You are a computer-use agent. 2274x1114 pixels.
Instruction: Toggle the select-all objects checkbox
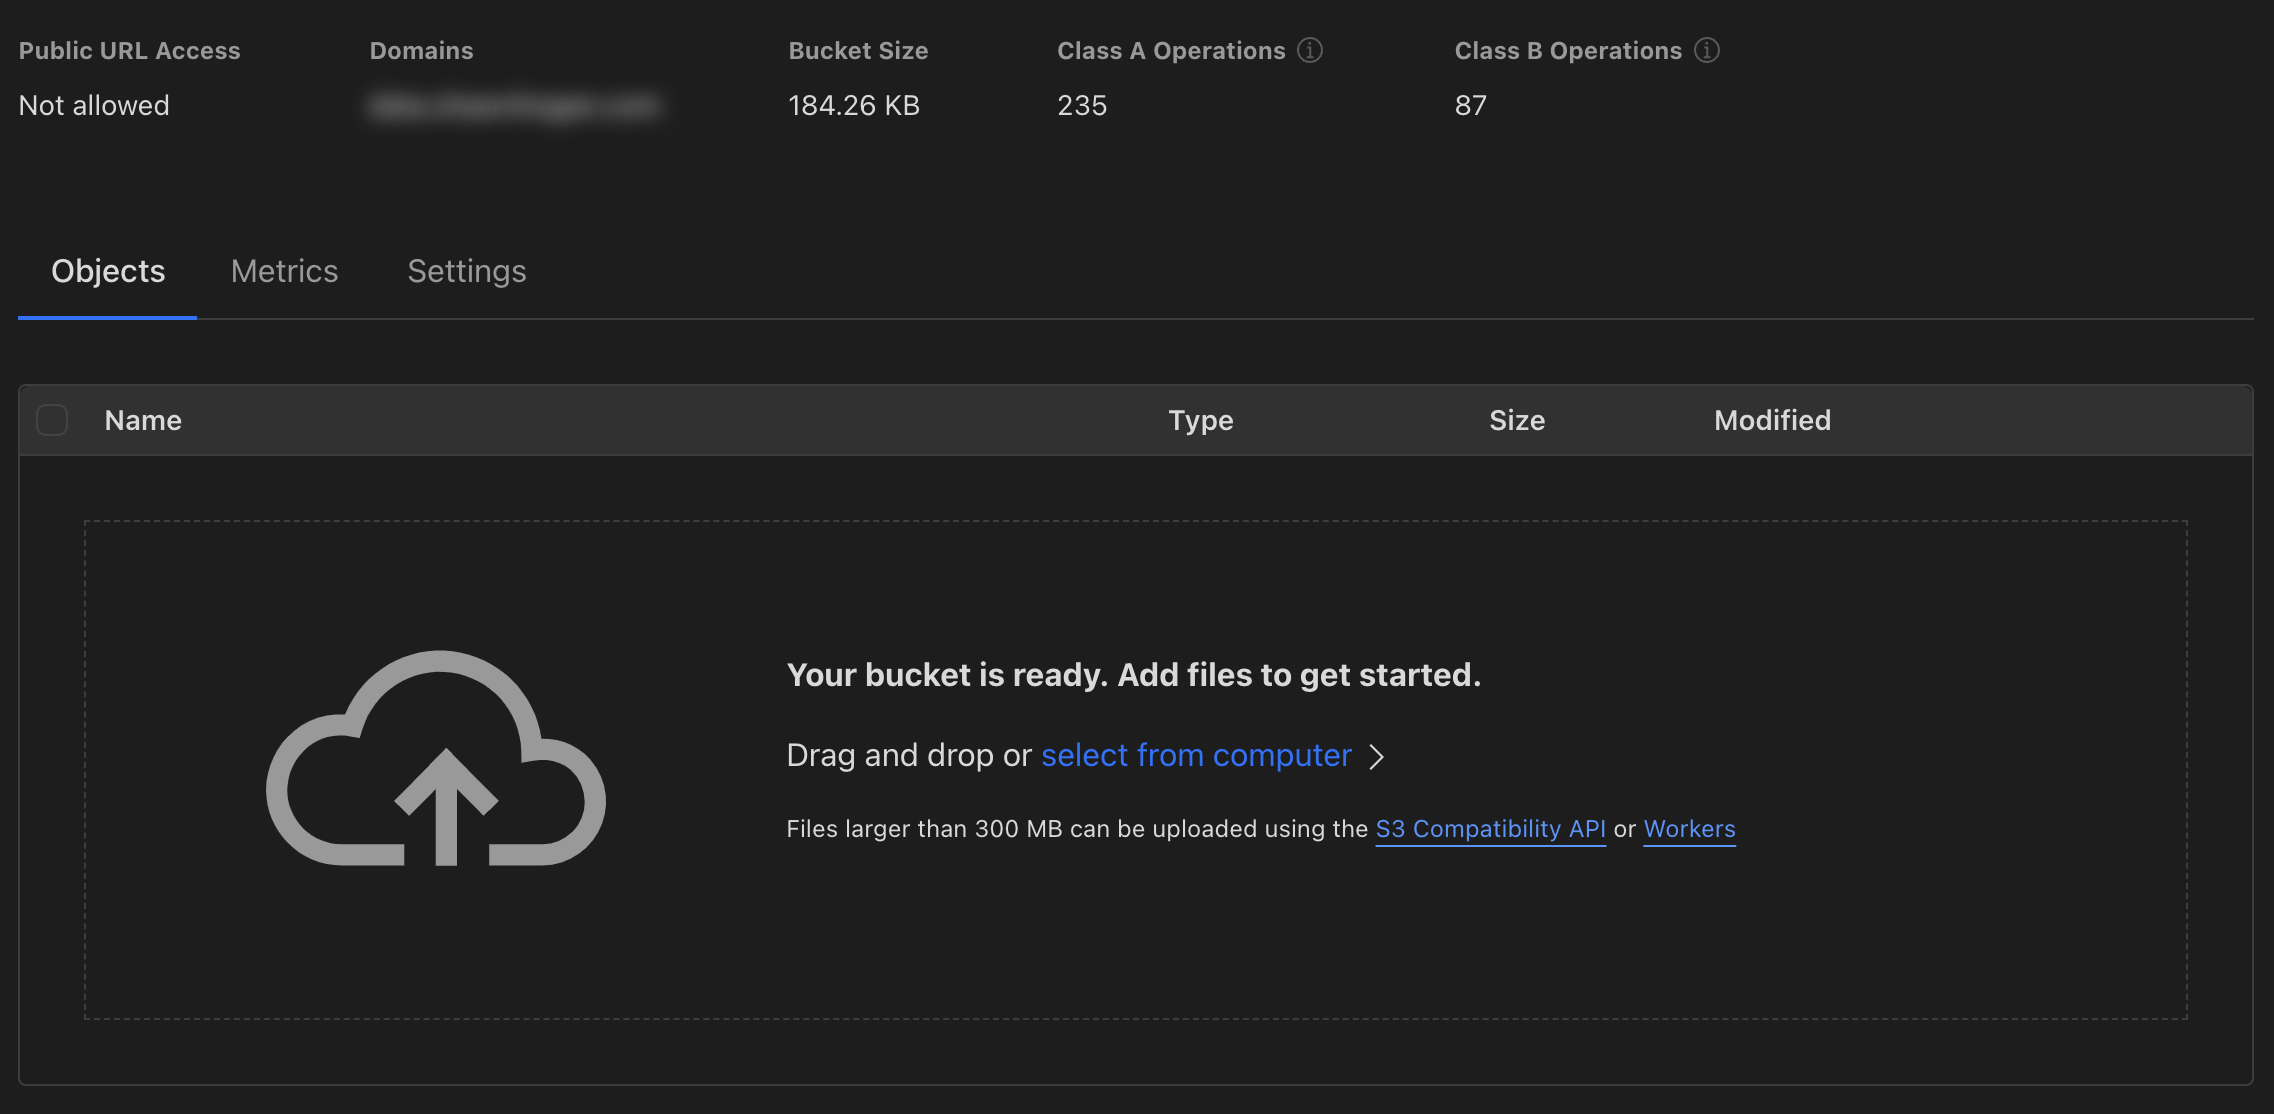52,420
